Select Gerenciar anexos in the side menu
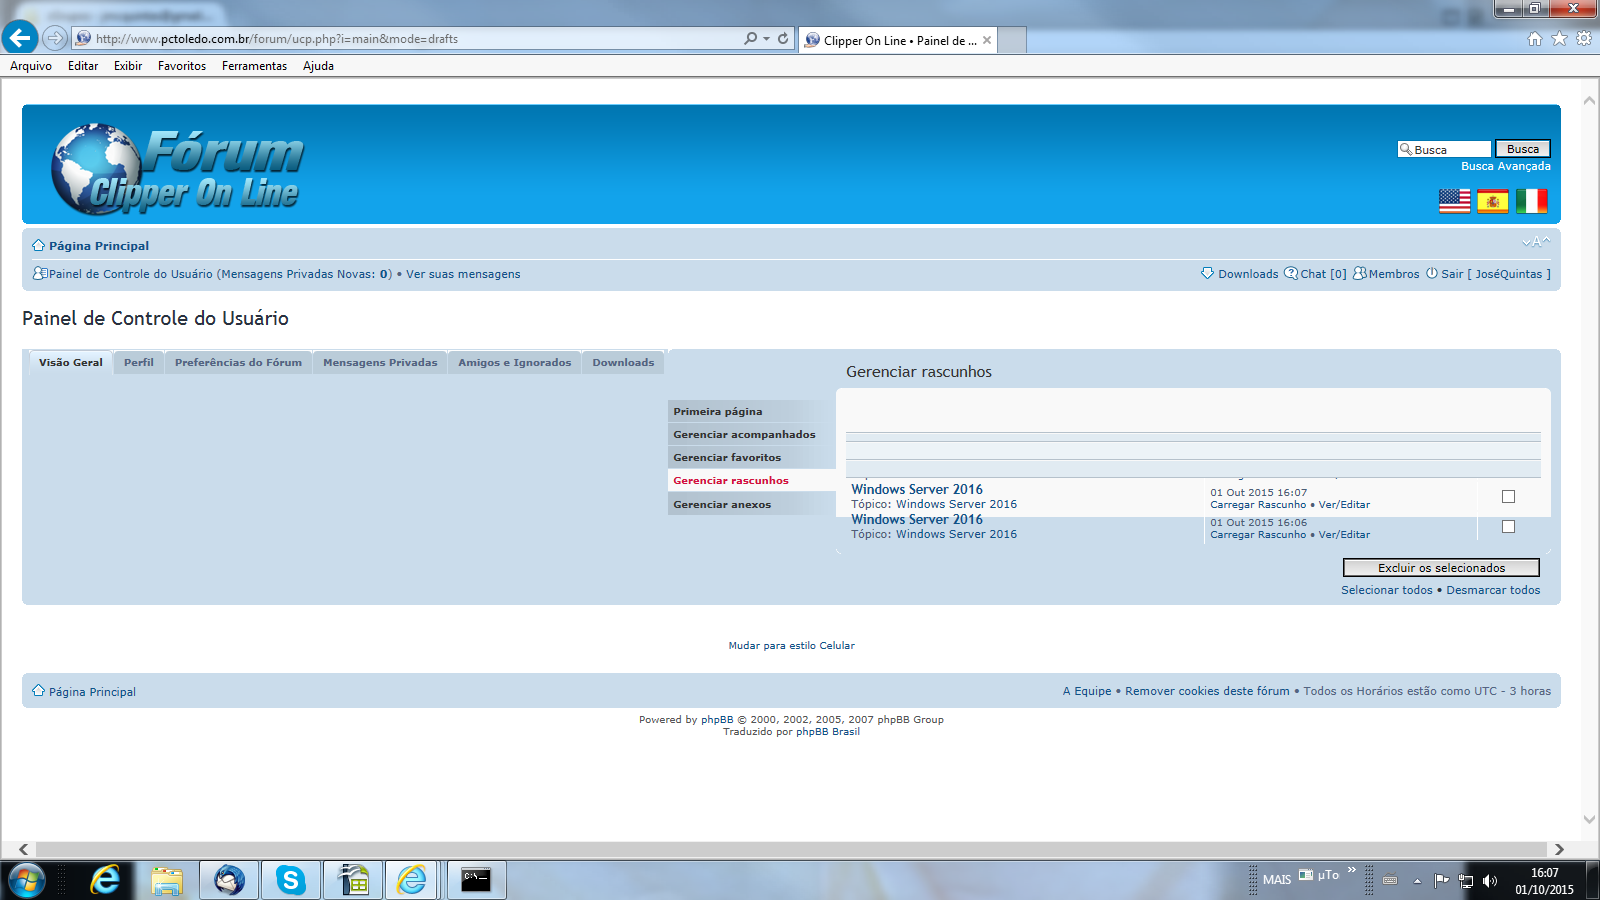This screenshot has height=900, width=1600. tap(752, 504)
